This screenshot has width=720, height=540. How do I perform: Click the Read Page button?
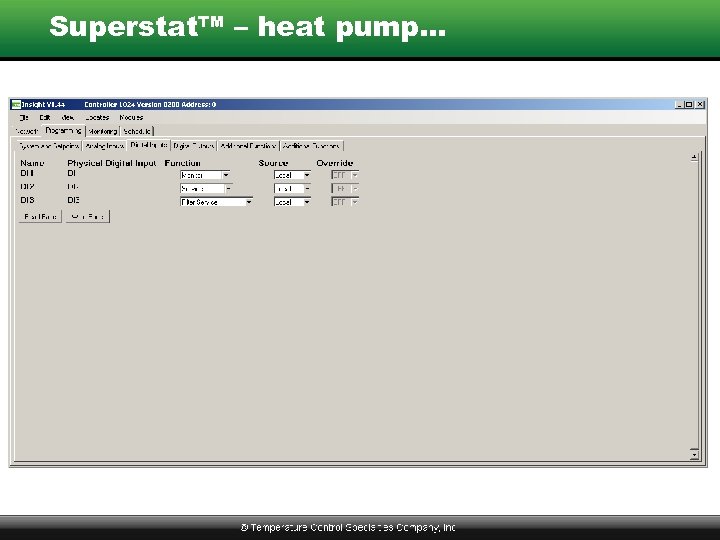[40, 216]
